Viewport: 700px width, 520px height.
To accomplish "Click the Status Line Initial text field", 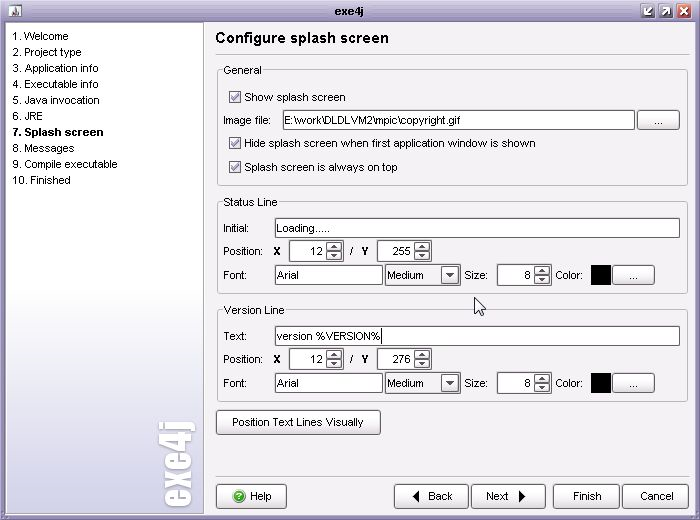I will pyautogui.click(x=477, y=228).
